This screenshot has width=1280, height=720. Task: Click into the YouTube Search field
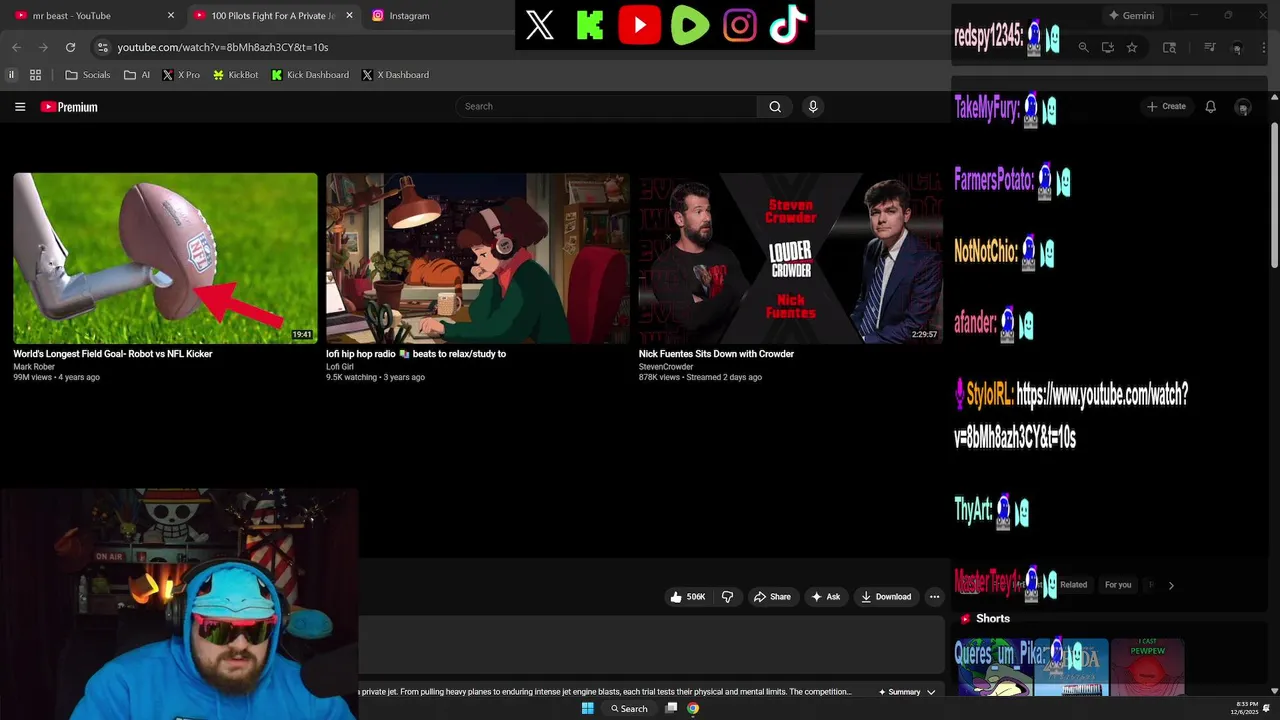click(x=607, y=106)
